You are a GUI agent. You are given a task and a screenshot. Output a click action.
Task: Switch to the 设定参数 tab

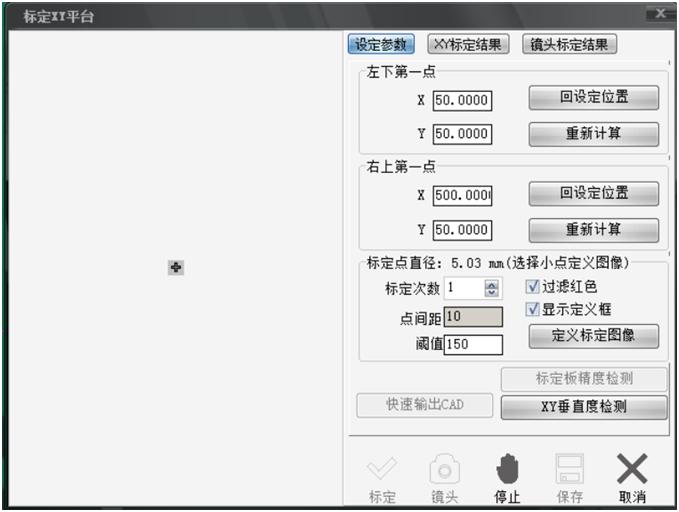coord(381,44)
